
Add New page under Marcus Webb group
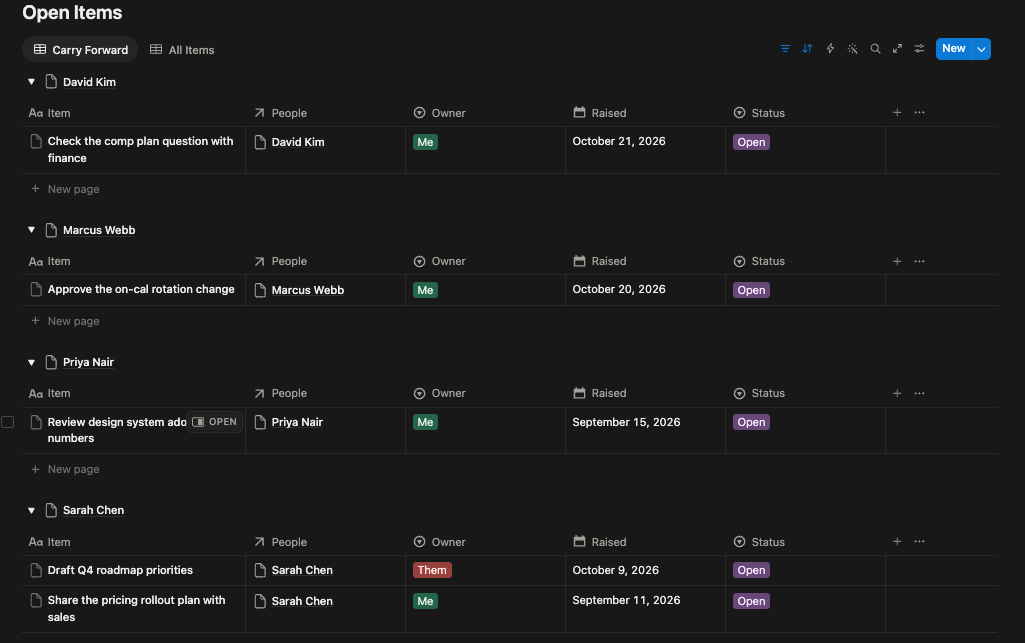click(x=65, y=321)
